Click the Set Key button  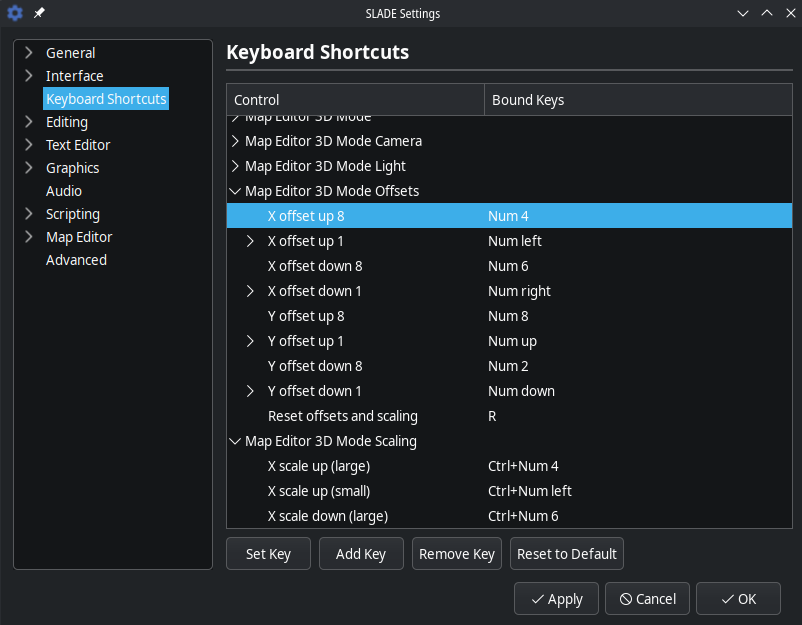point(268,553)
